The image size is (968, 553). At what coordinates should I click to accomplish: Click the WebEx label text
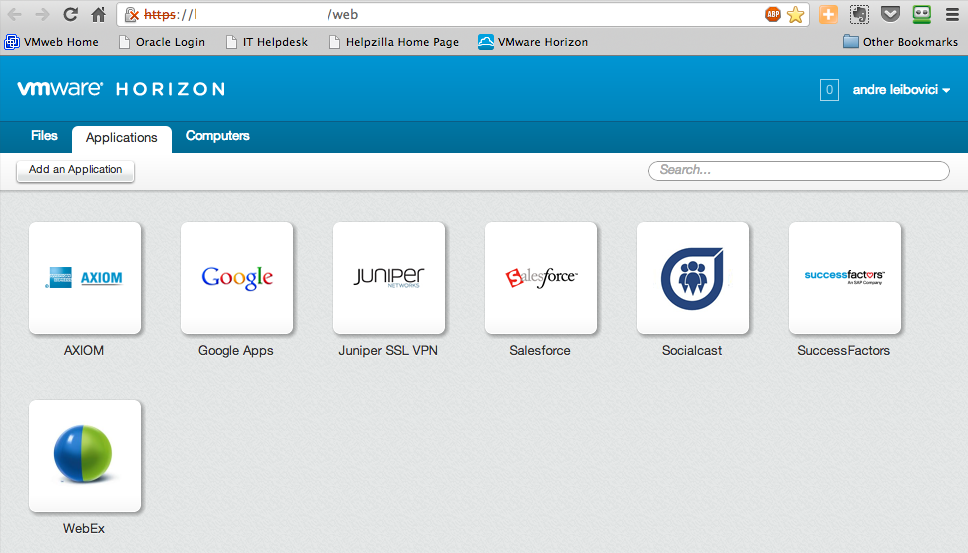[x=84, y=528]
